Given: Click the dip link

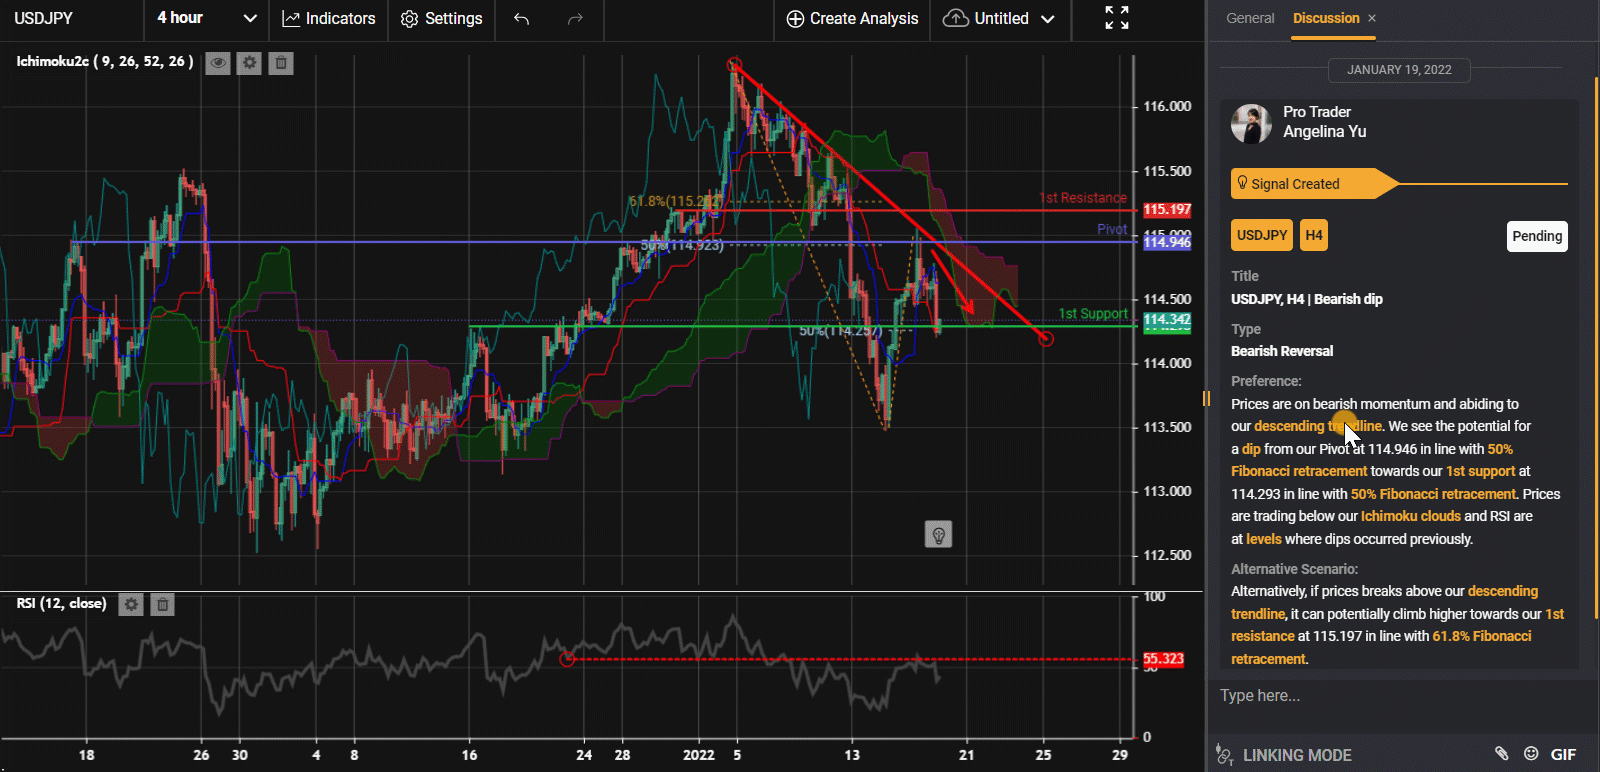Looking at the screenshot, I should [x=1251, y=449].
